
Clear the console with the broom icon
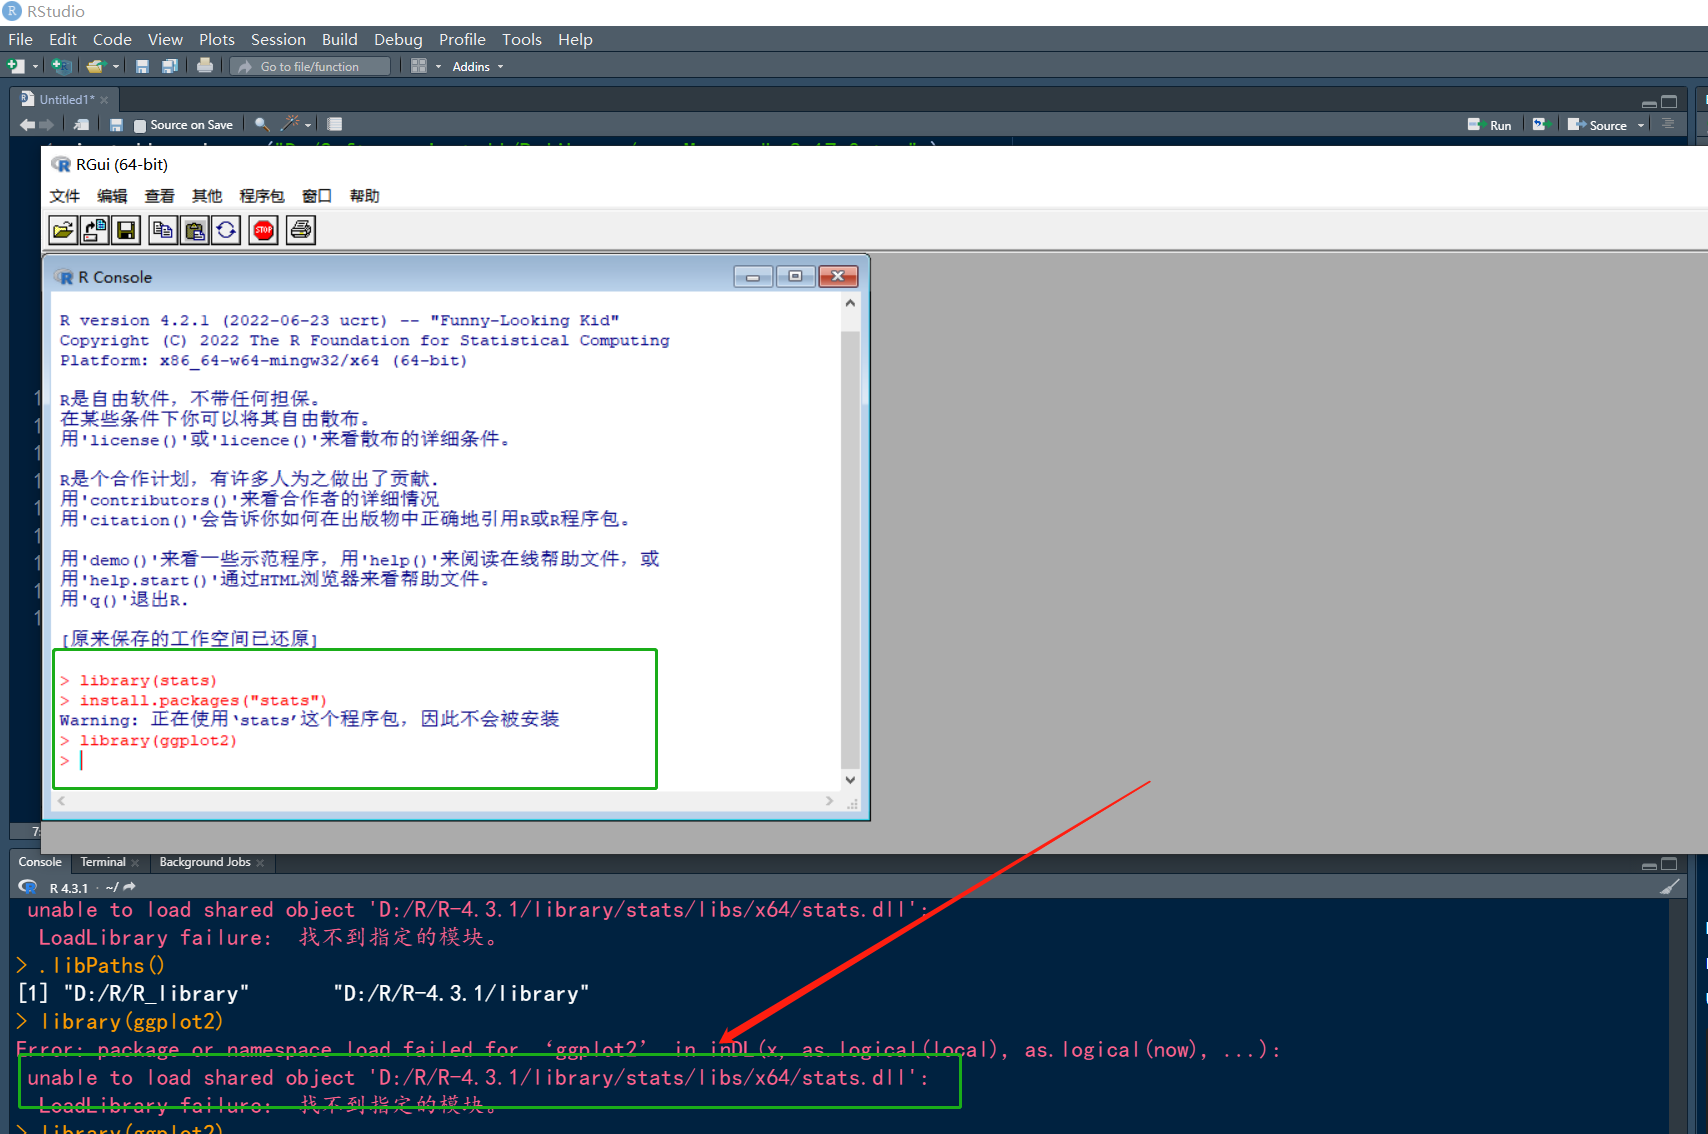click(x=1669, y=887)
